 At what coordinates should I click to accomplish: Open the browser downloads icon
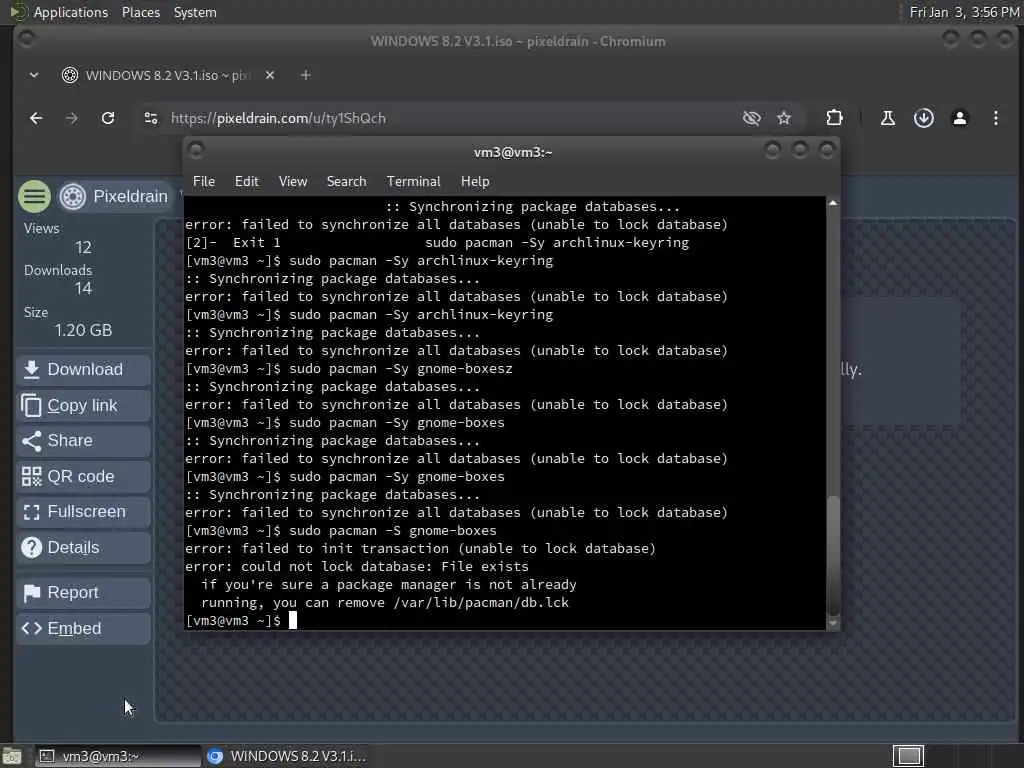[923, 118]
